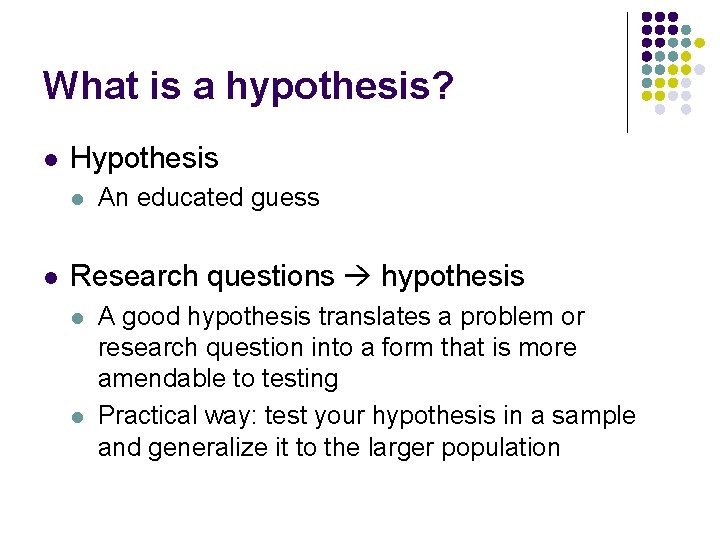
Task: Click the dark bullet beside 'Hypothesis'
Action: tap(51, 160)
